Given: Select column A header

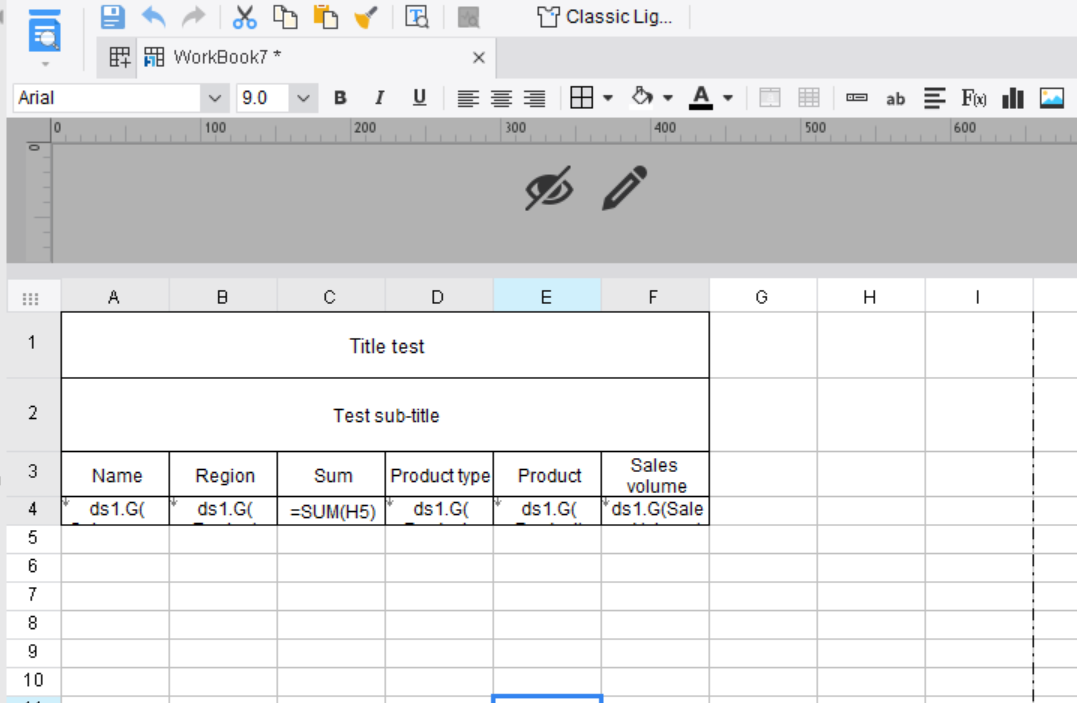Looking at the screenshot, I should coord(115,296).
